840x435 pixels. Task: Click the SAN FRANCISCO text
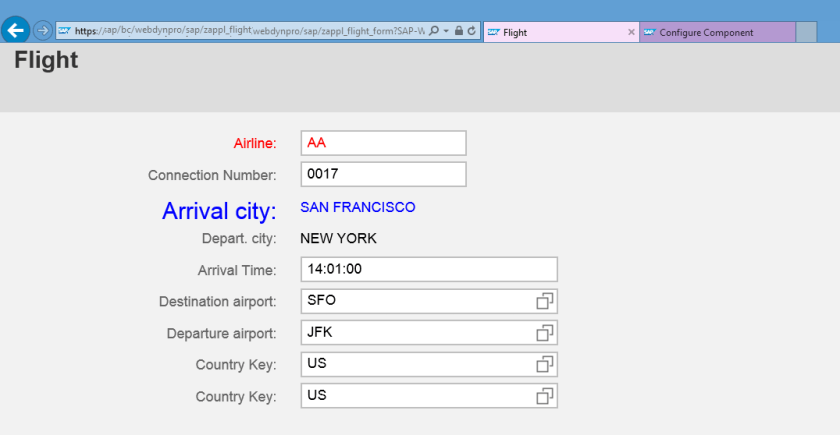[x=358, y=207]
